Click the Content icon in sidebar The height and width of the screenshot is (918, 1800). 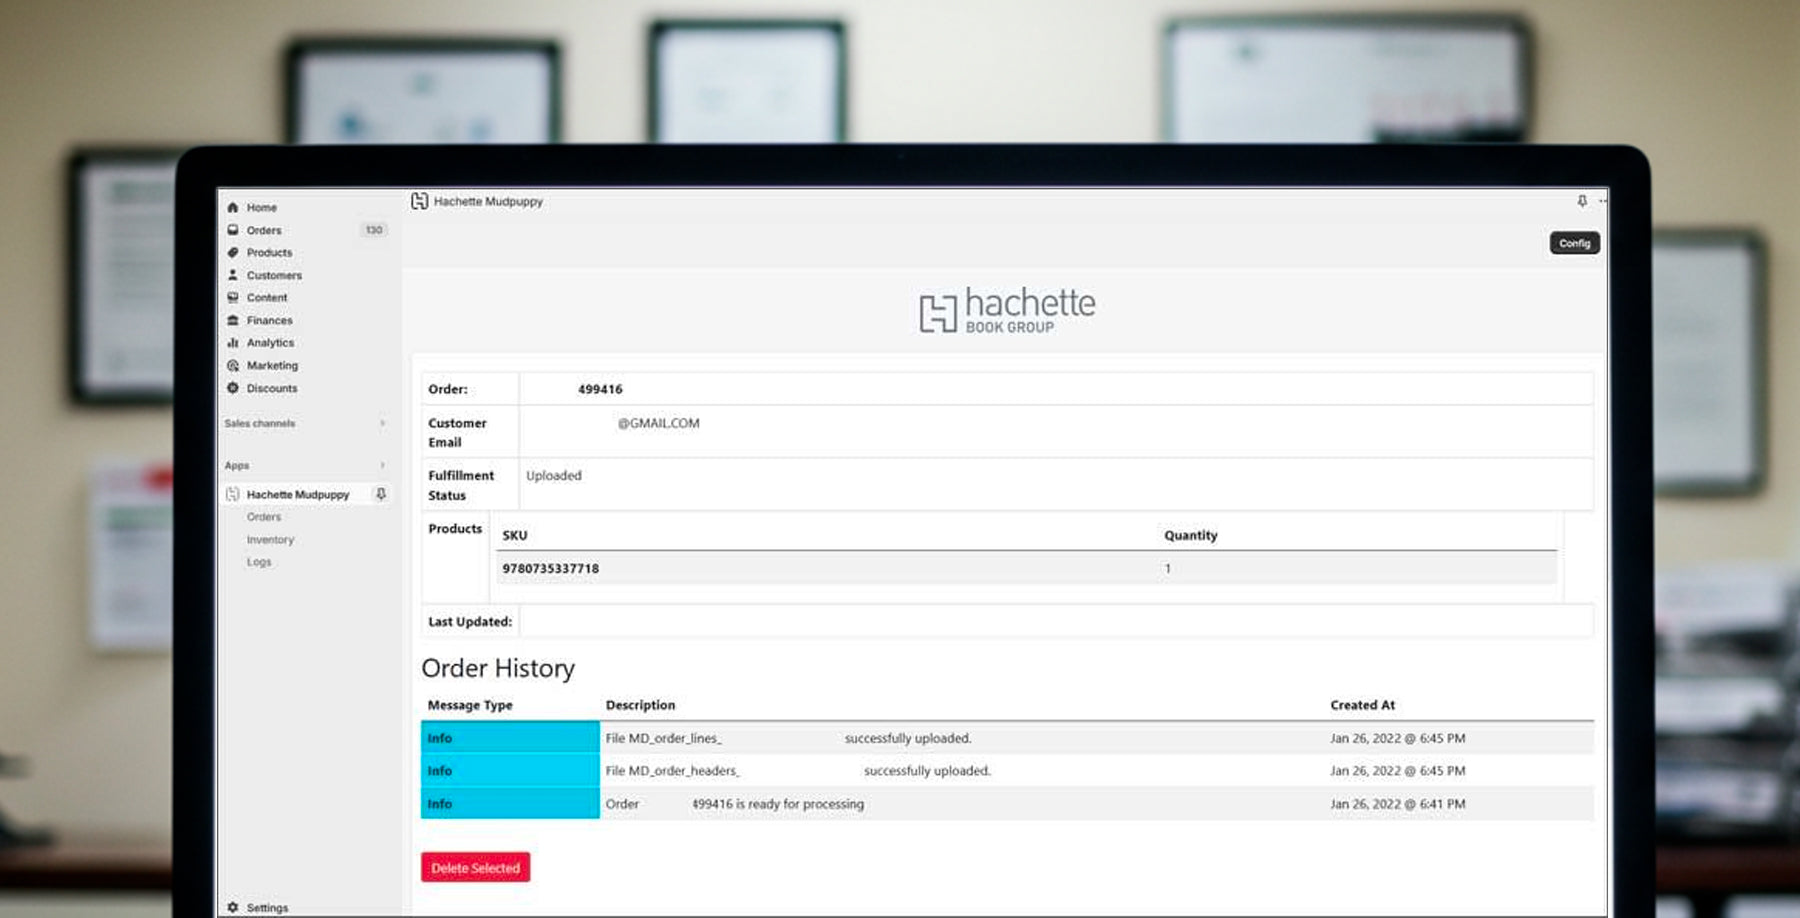233,298
